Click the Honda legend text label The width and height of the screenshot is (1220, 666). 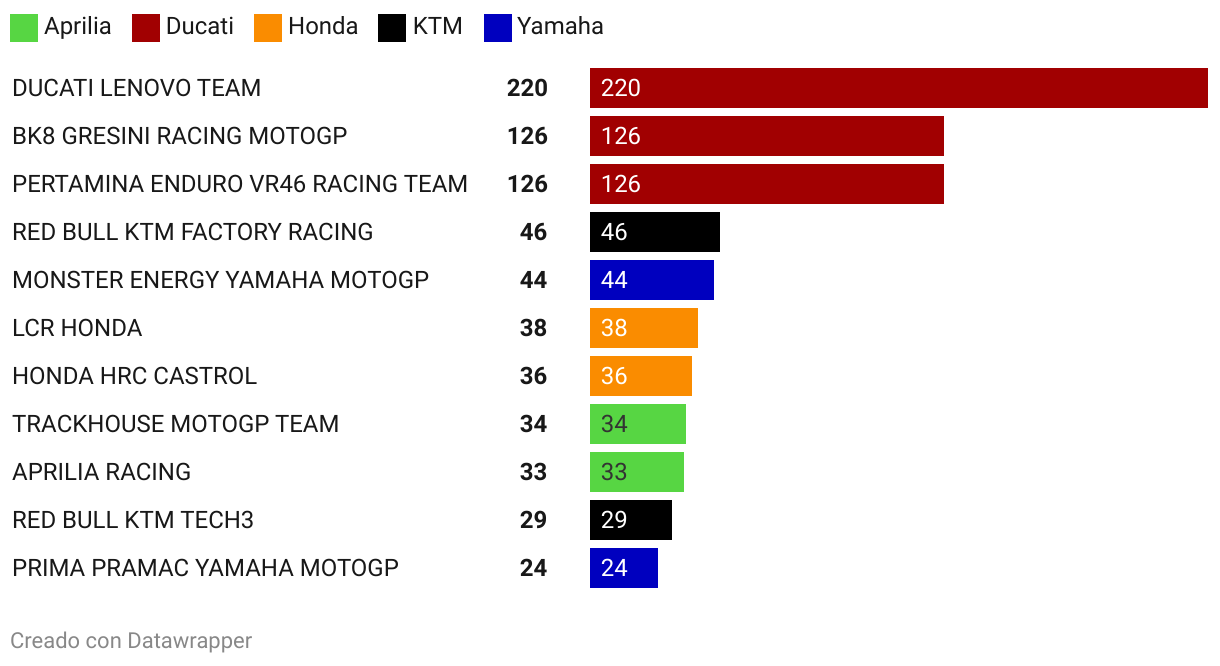[323, 27]
